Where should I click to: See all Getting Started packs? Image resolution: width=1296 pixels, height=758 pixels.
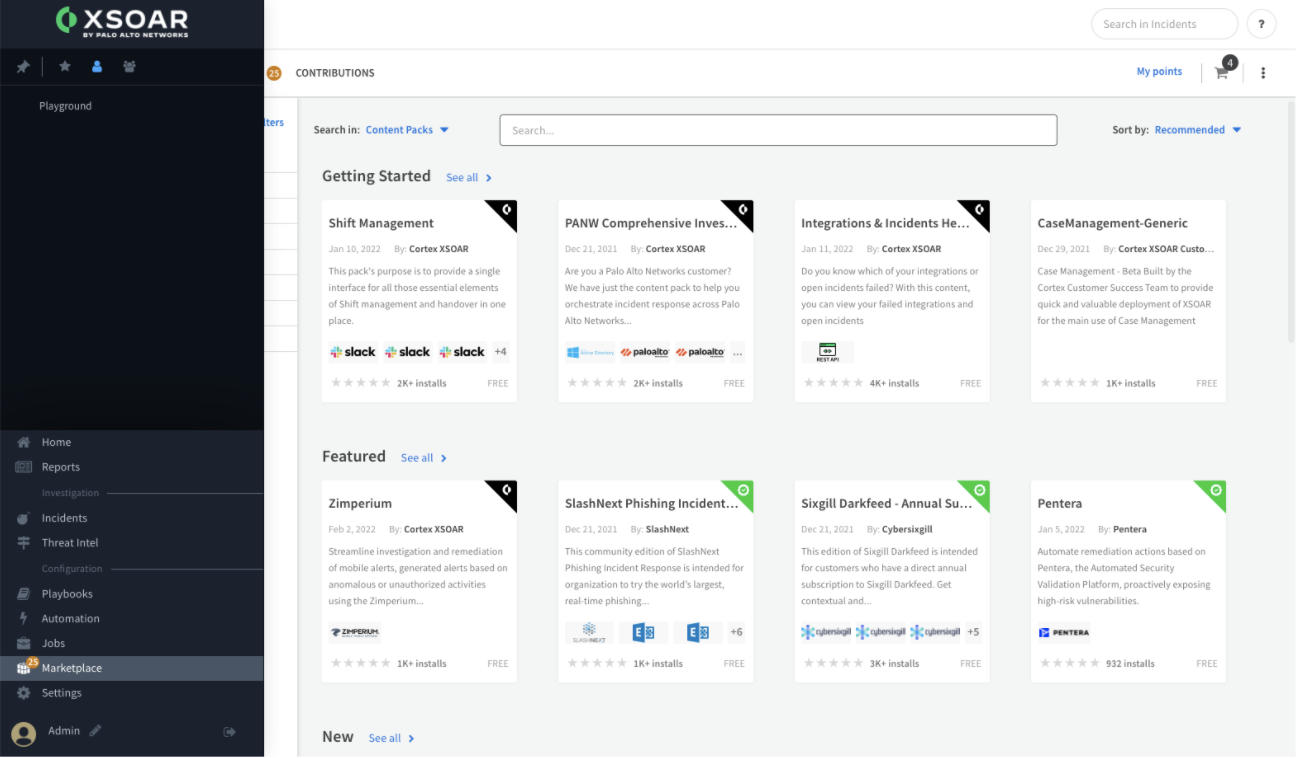point(469,178)
